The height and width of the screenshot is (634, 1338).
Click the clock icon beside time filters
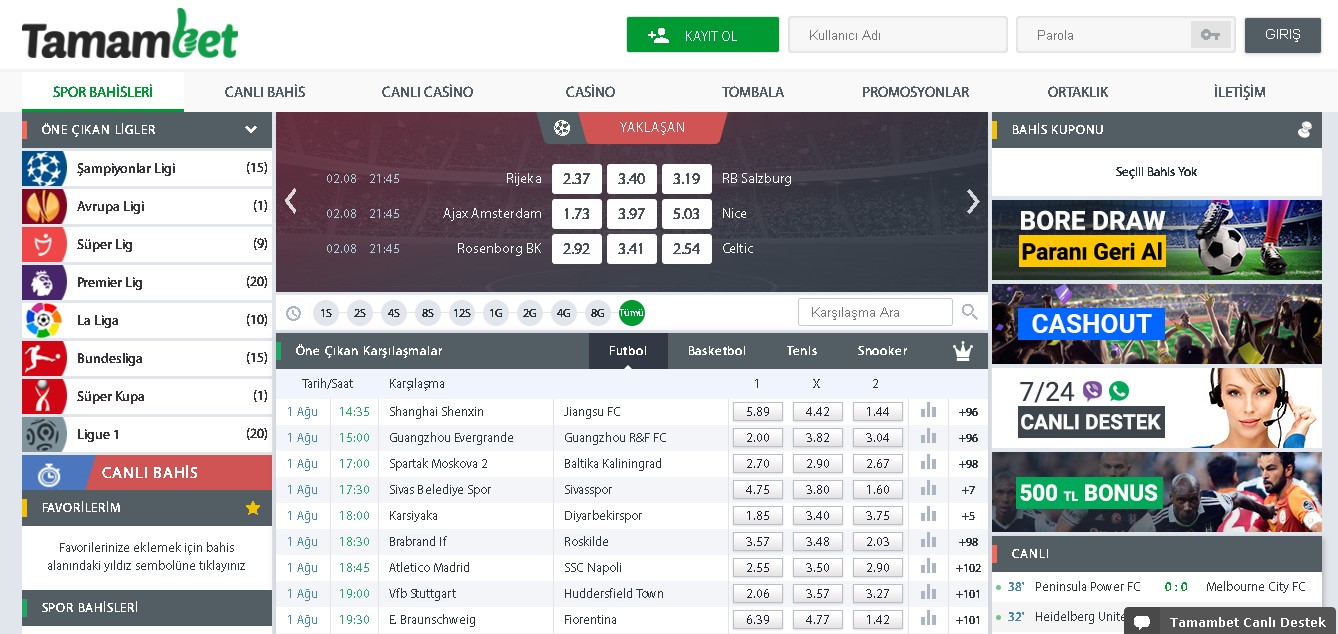tap(293, 313)
